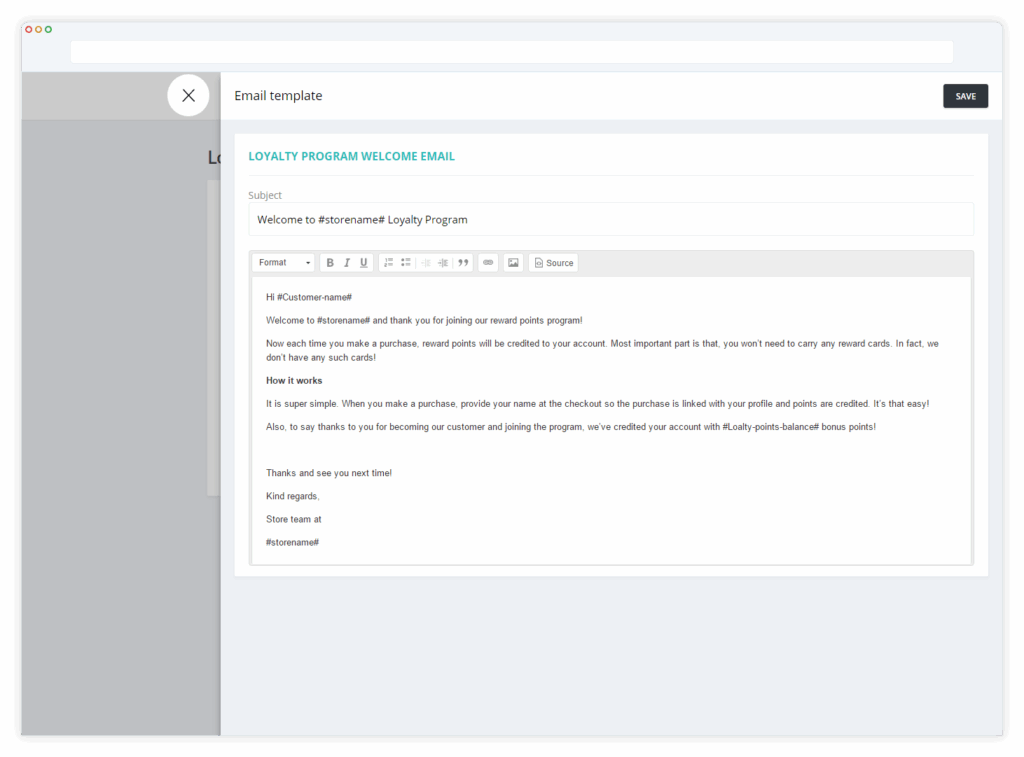1024x757 pixels.
Task: Open the Format dropdown
Action: [283, 263]
